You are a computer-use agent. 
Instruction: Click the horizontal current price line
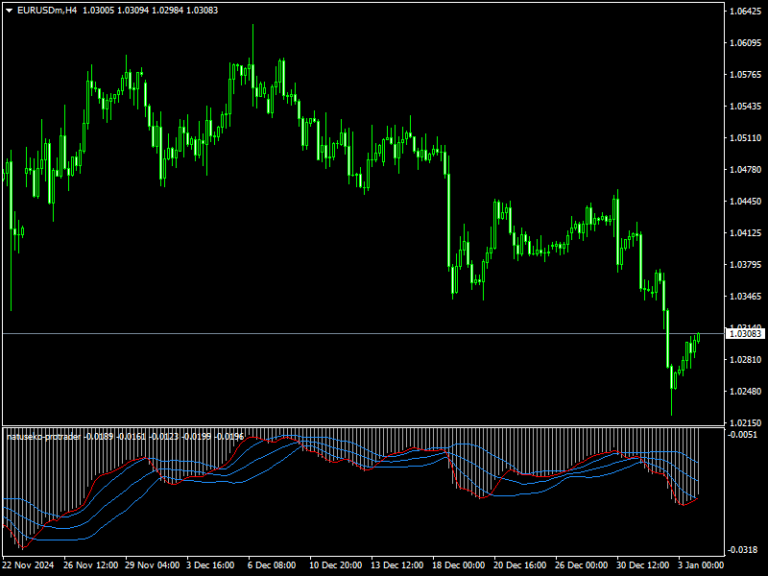362,334
